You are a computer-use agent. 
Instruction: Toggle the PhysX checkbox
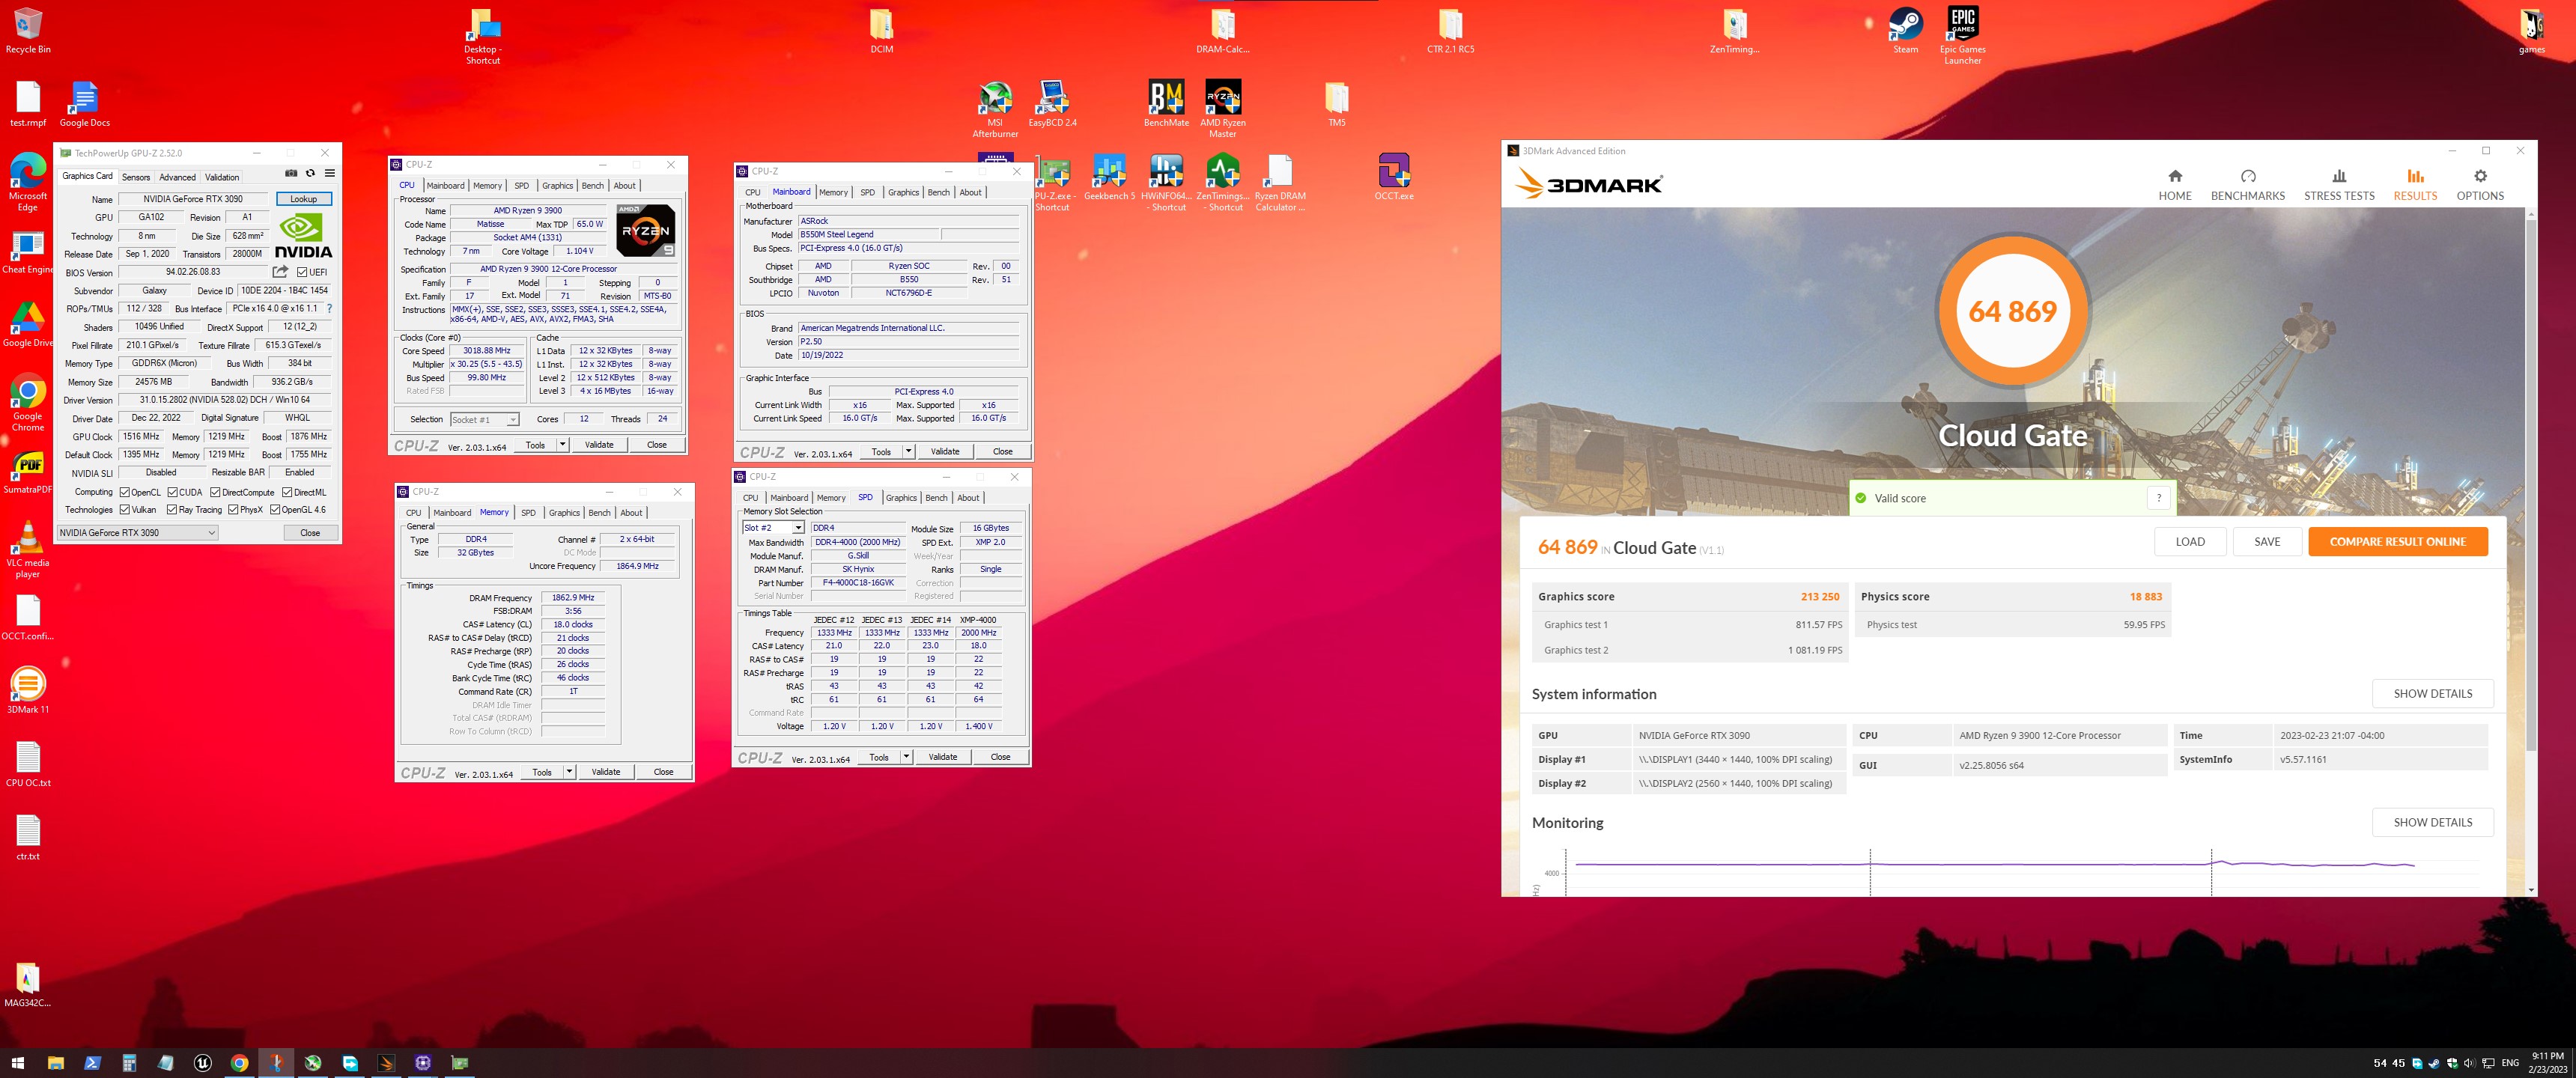[233, 510]
